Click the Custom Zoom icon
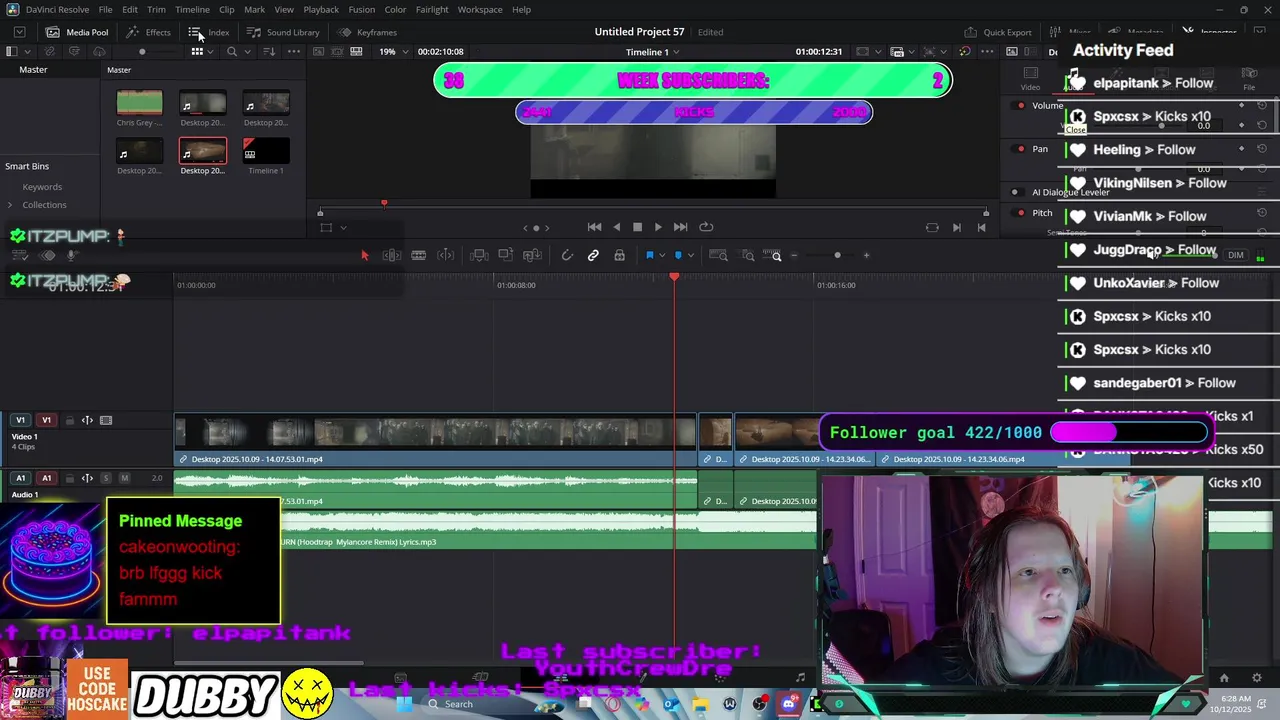 (x=773, y=256)
